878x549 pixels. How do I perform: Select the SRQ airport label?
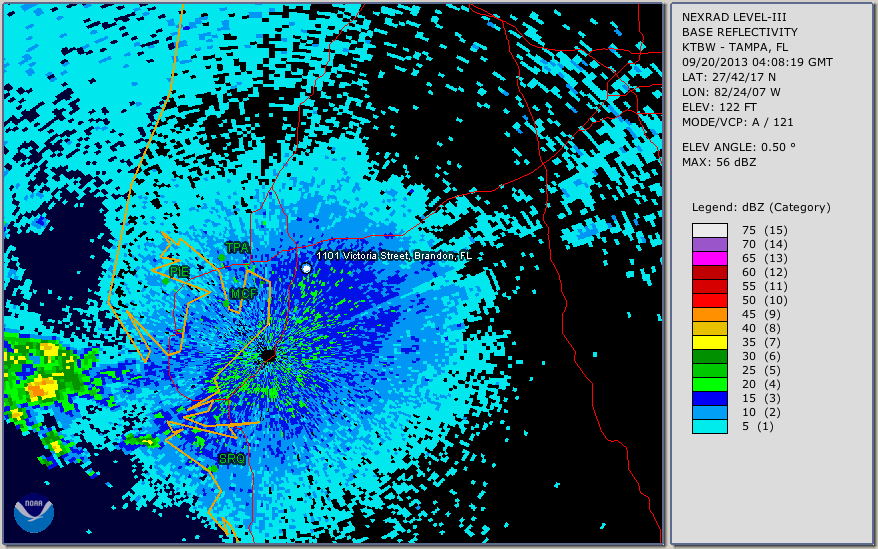(232, 459)
